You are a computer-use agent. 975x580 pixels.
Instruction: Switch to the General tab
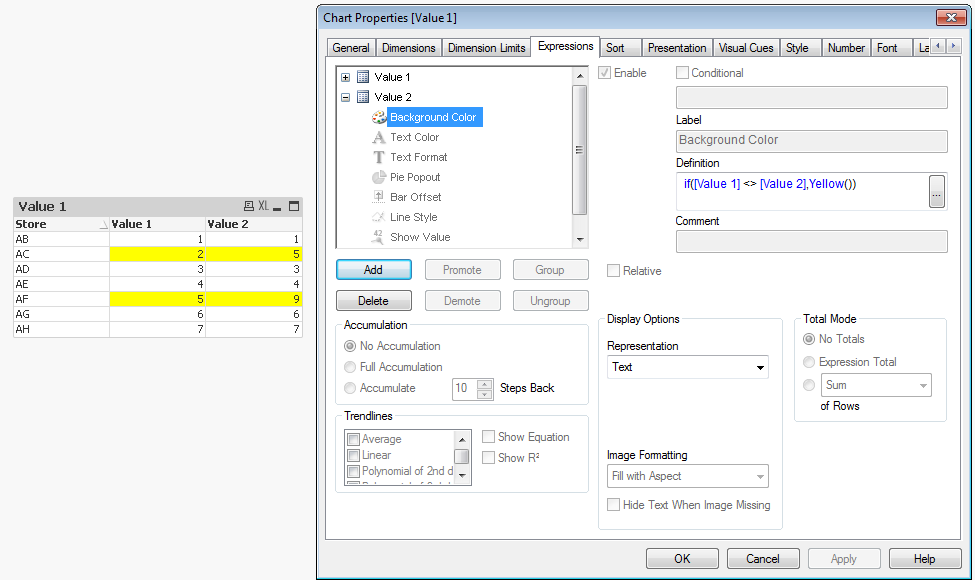tap(351, 48)
